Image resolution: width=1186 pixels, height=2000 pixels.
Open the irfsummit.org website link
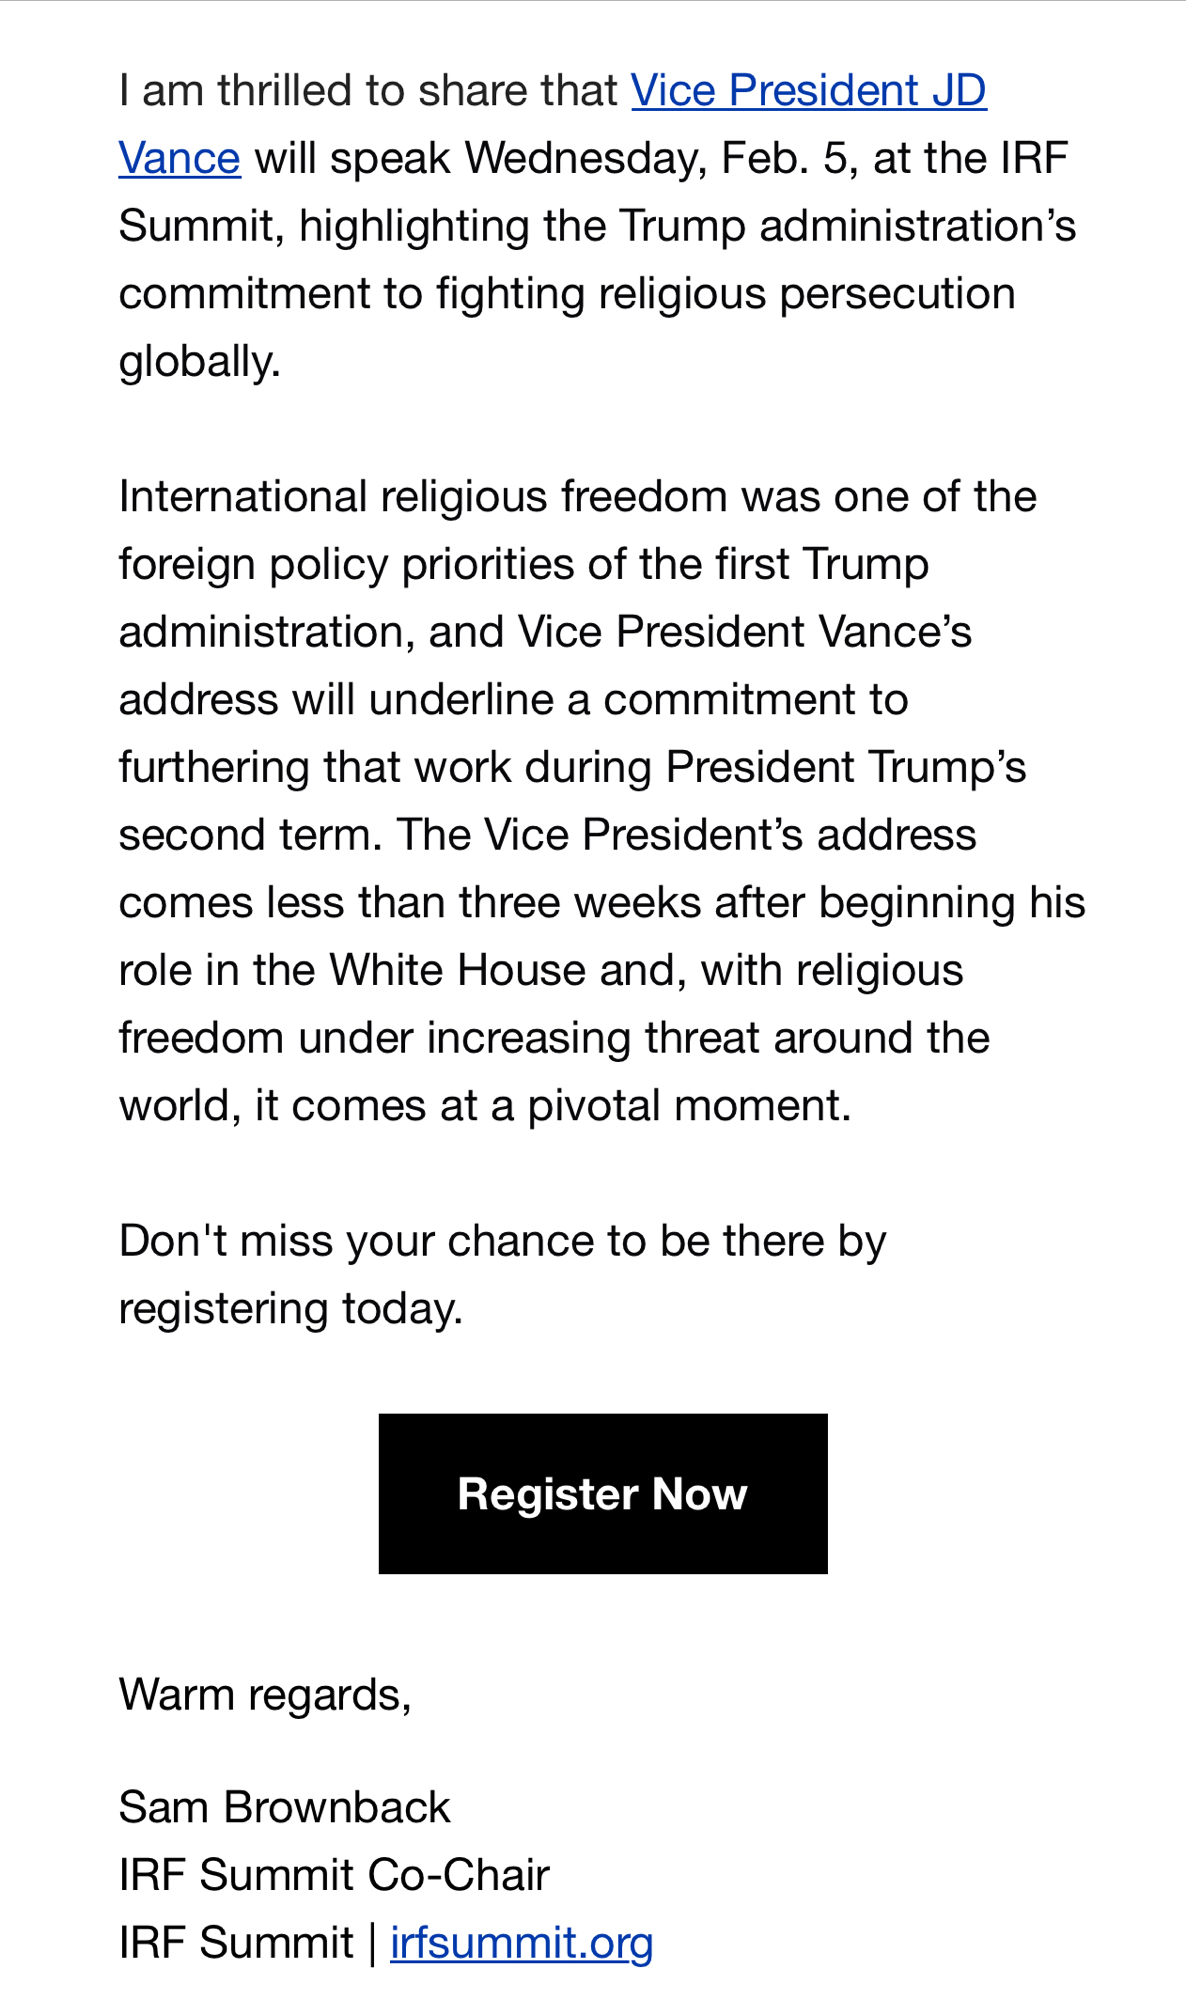pyautogui.click(x=521, y=1942)
